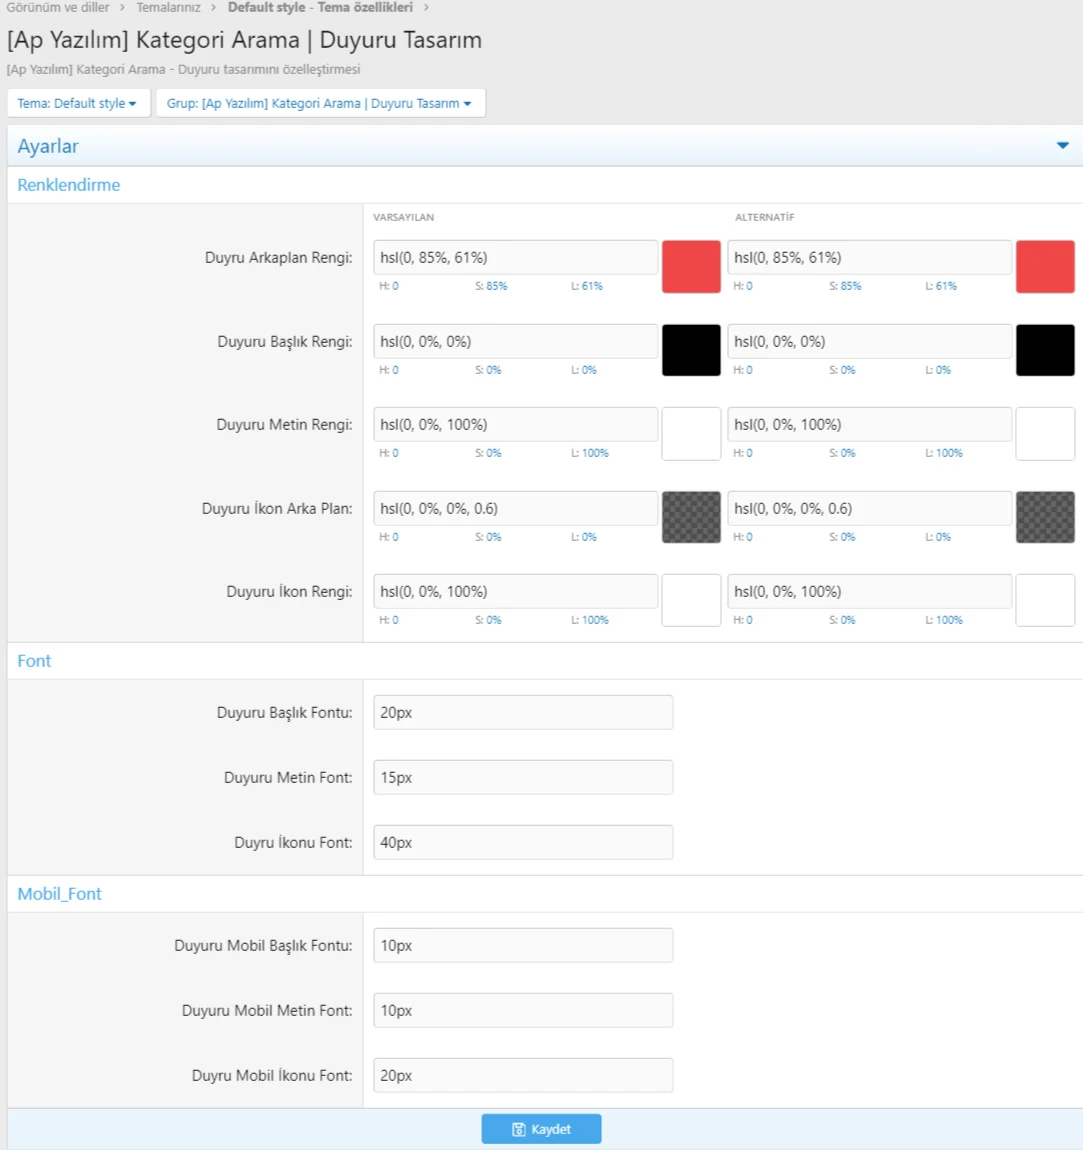Open alternative Duyuru İkon Rengi white swatch
Viewport: 1083px width, 1150px height.
pyautogui.click(x=1045, y=600)
